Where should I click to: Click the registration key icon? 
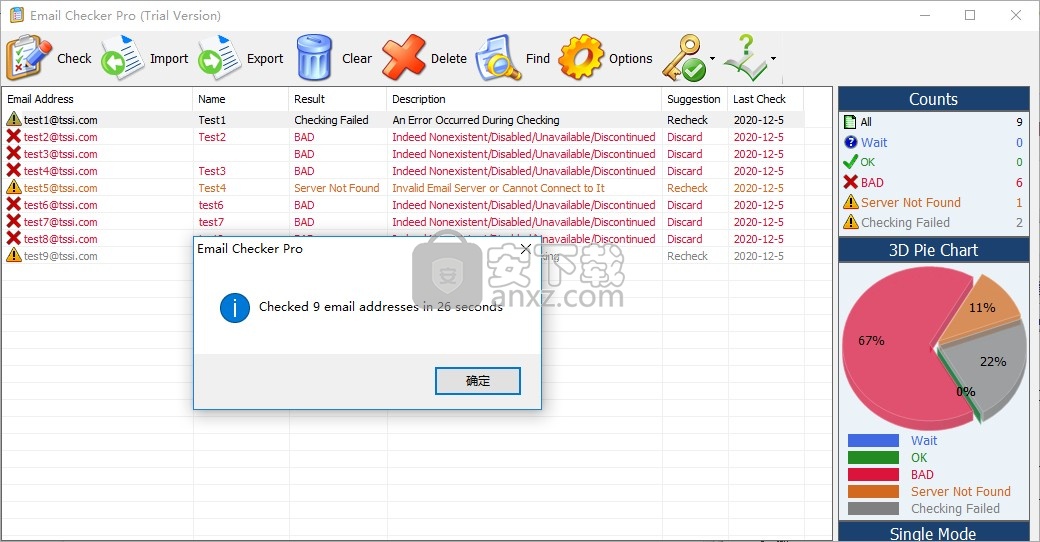(684, 58)
